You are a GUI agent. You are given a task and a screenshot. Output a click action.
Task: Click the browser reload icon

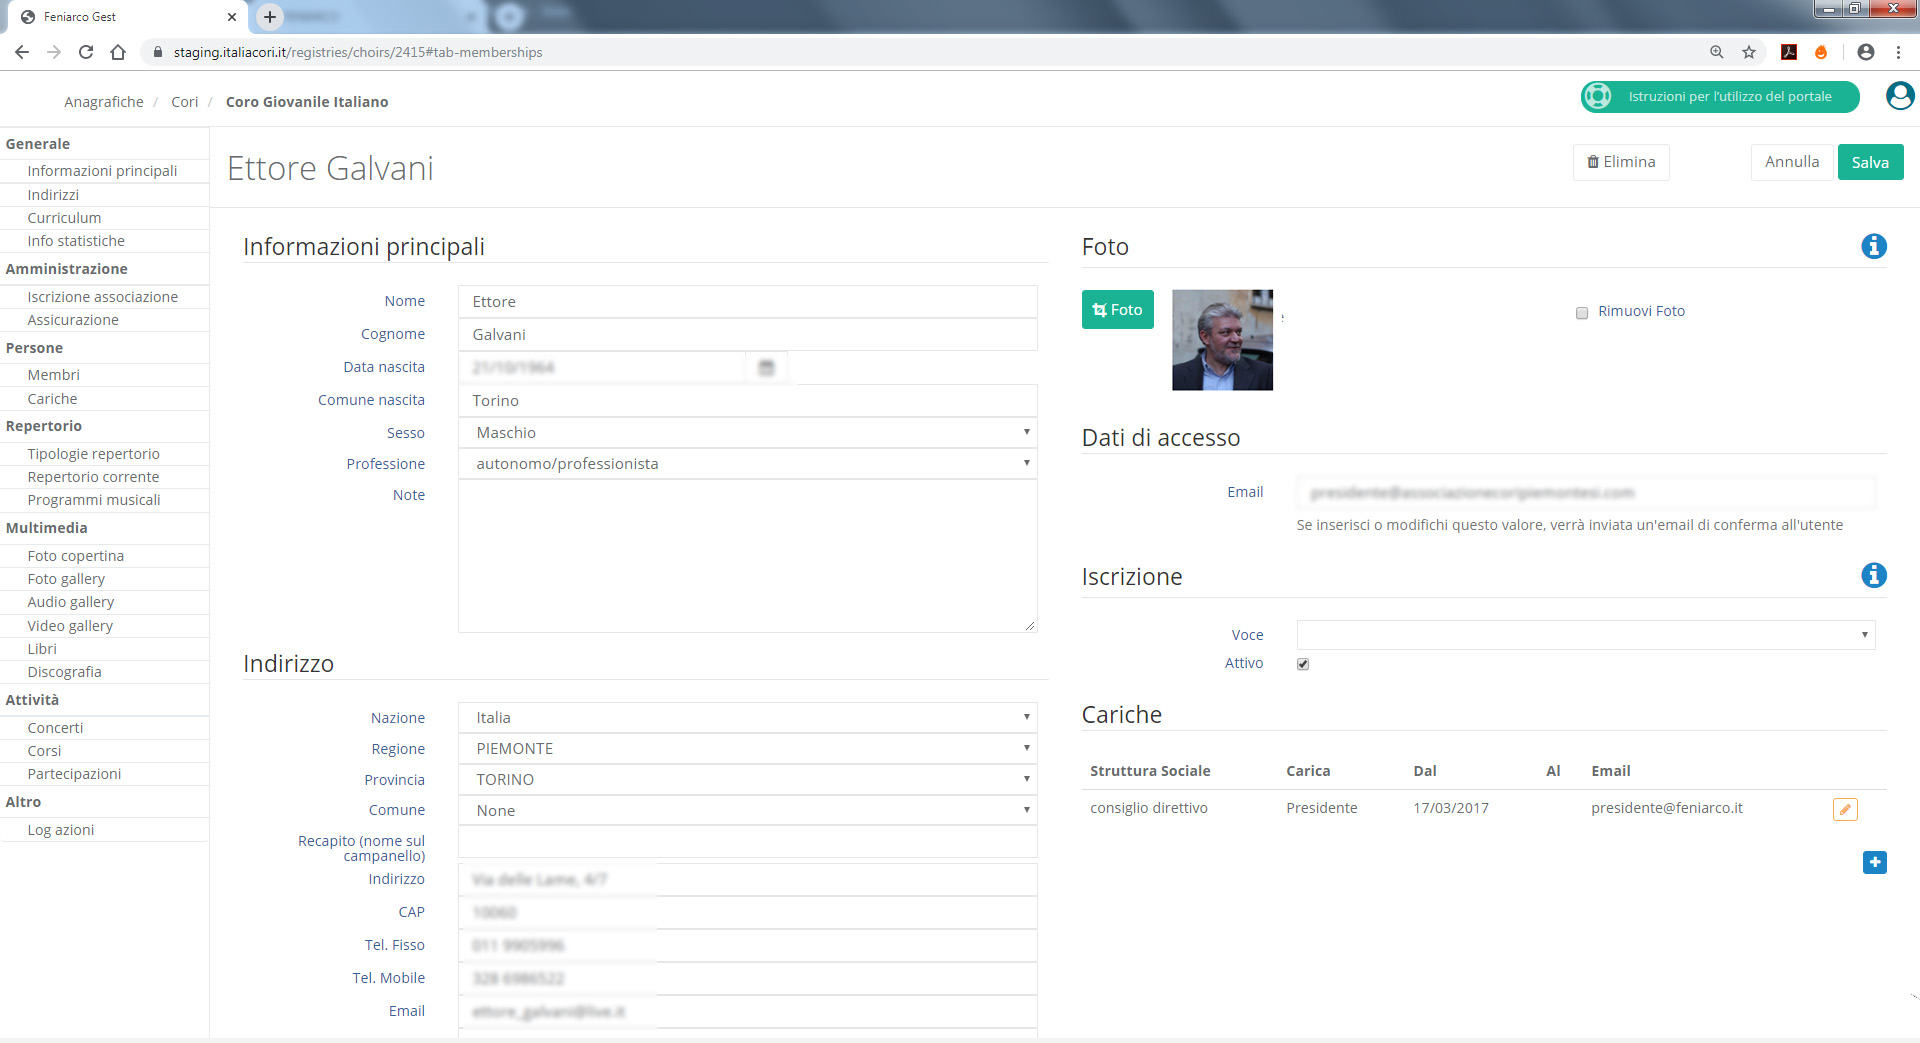click(86, 52)
